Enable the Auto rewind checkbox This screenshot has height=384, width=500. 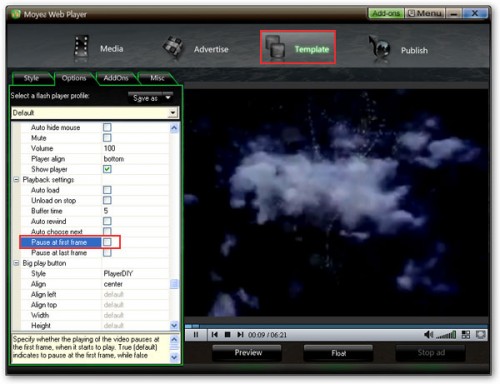(x=107, y=221)
